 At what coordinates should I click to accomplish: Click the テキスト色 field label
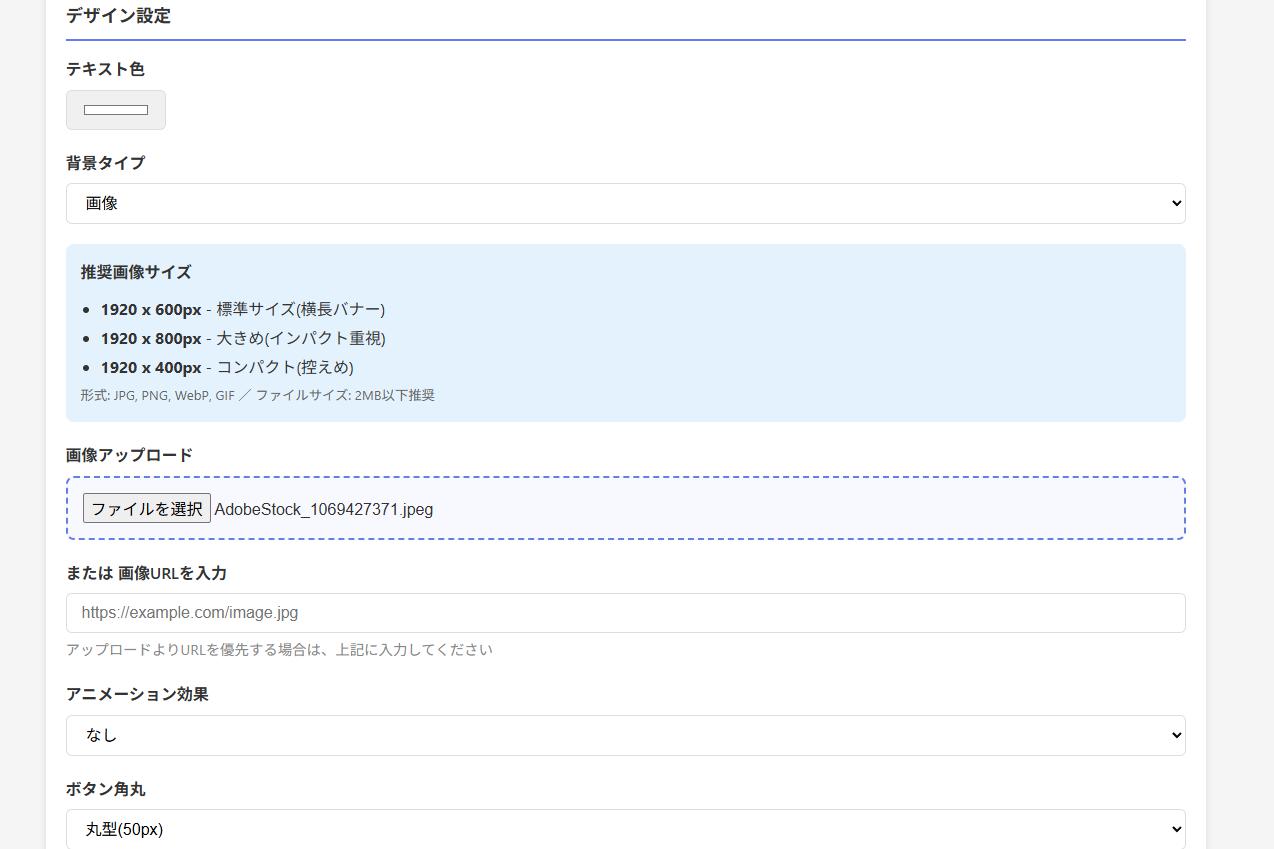(105, 69)
